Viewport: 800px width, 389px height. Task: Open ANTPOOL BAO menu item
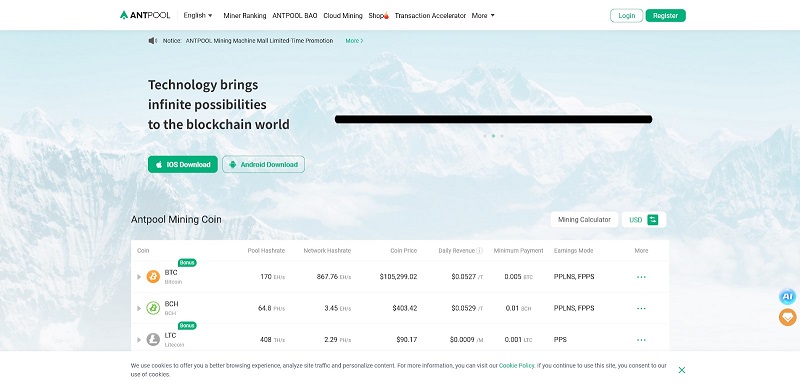[x=295, y=16]
